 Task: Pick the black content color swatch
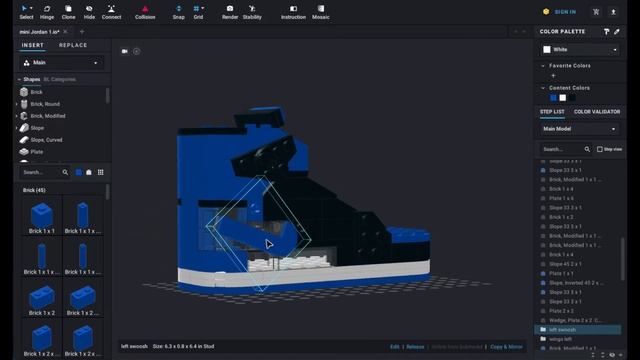pos(572,98)
